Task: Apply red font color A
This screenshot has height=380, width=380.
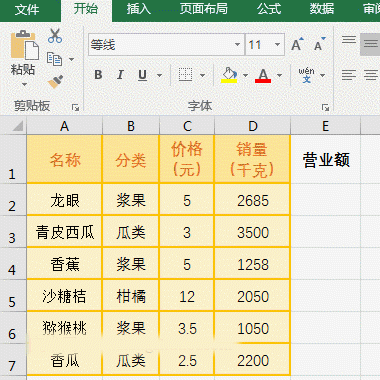Action: pyautogui.click(x=263, y=75)
